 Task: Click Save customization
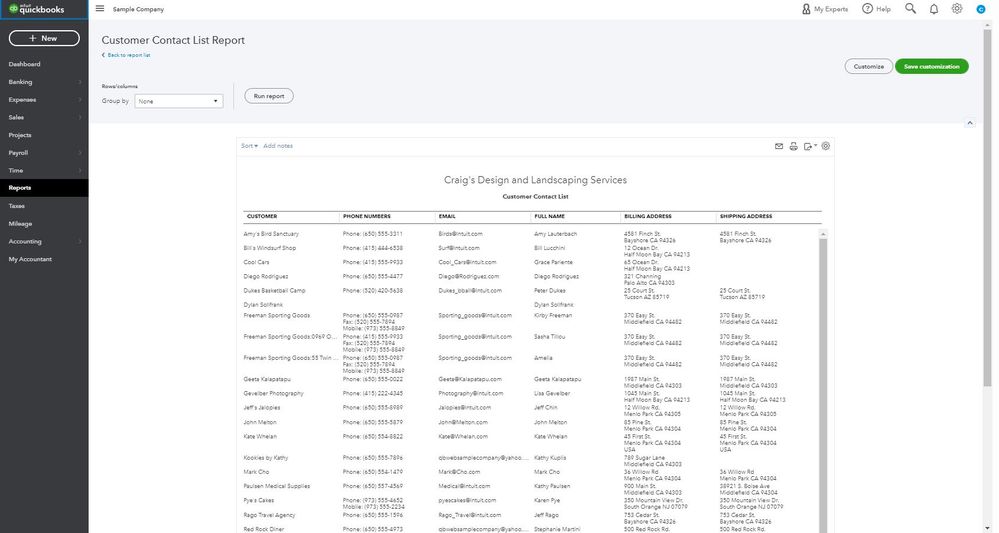point(931,66)
